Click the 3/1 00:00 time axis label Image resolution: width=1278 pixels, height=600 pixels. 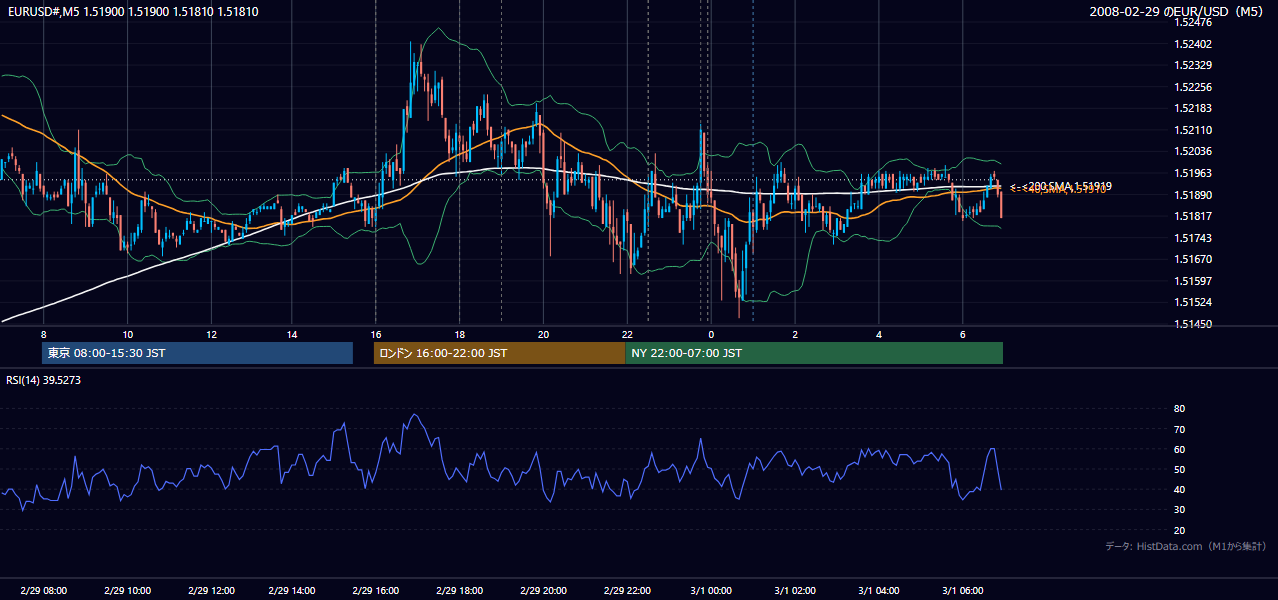pos(711,590)
